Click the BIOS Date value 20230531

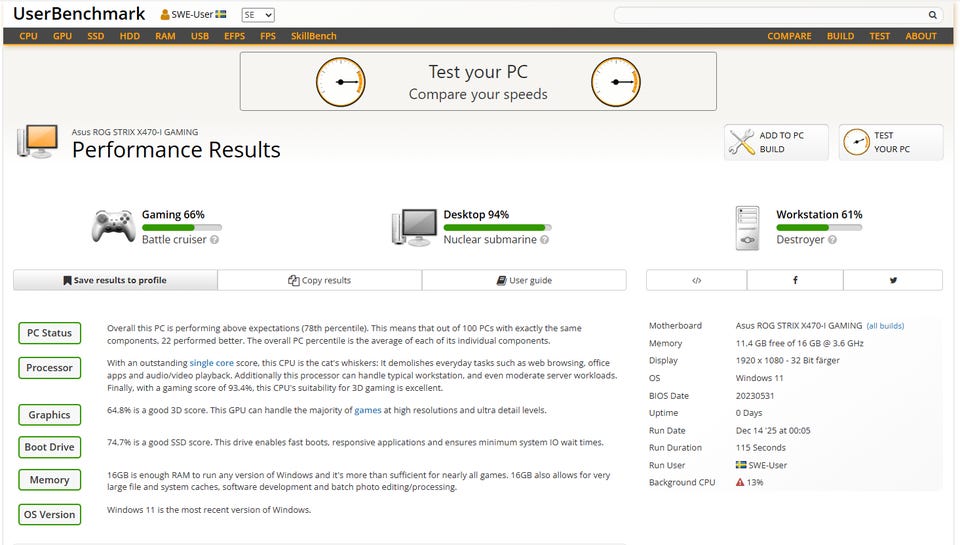click(755, 396)
